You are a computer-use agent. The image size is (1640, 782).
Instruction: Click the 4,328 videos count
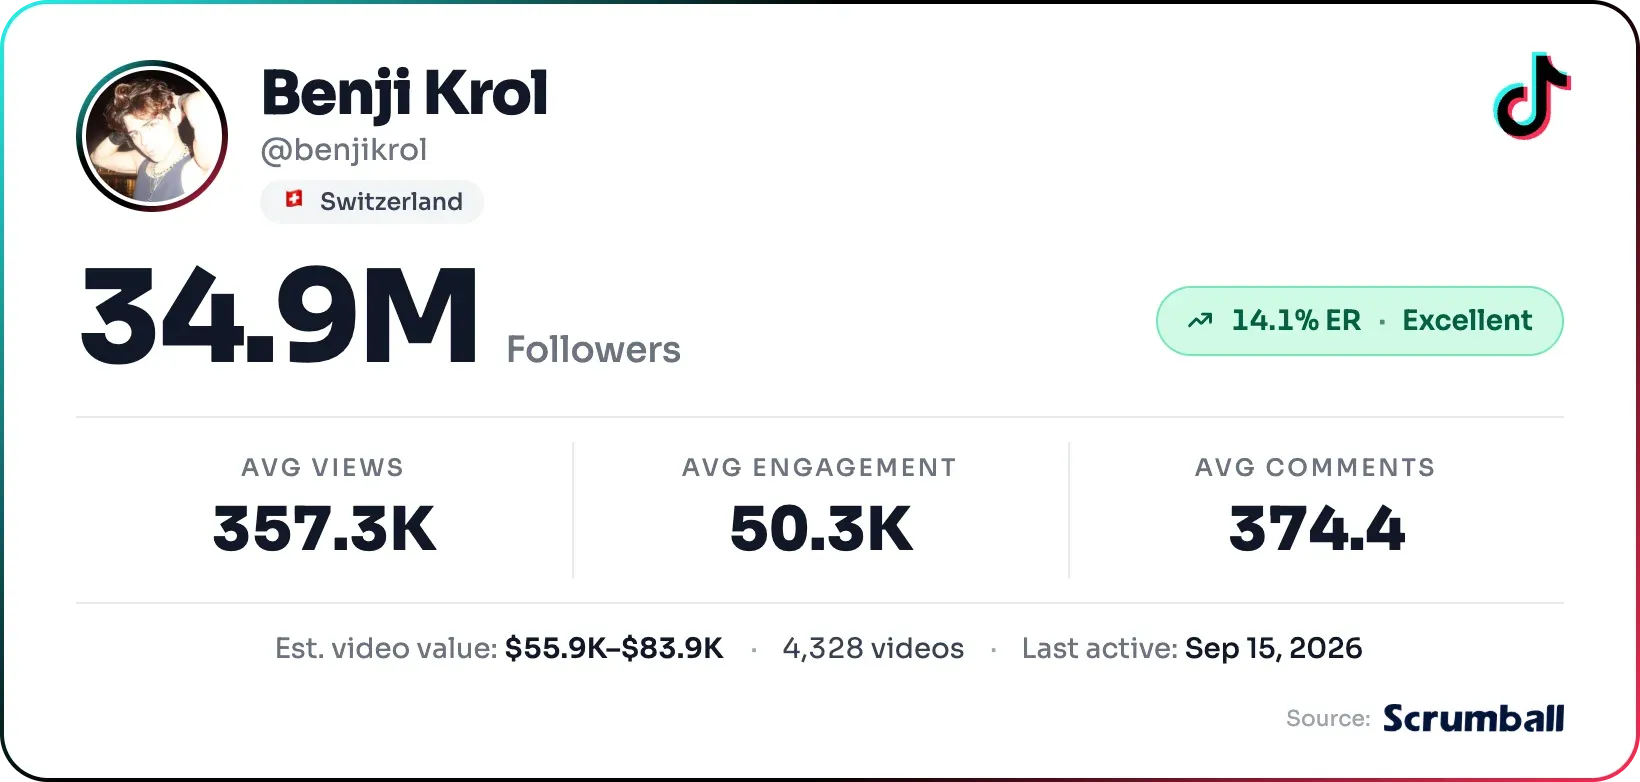tap(874, 648)
